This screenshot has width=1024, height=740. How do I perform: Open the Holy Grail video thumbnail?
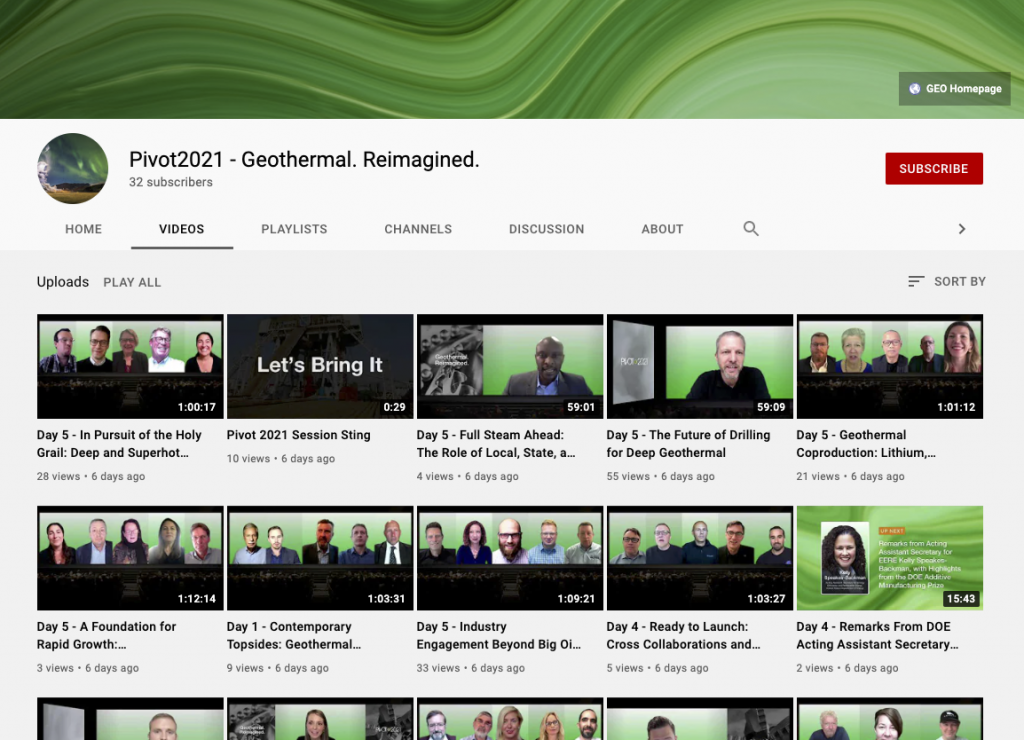130,366
